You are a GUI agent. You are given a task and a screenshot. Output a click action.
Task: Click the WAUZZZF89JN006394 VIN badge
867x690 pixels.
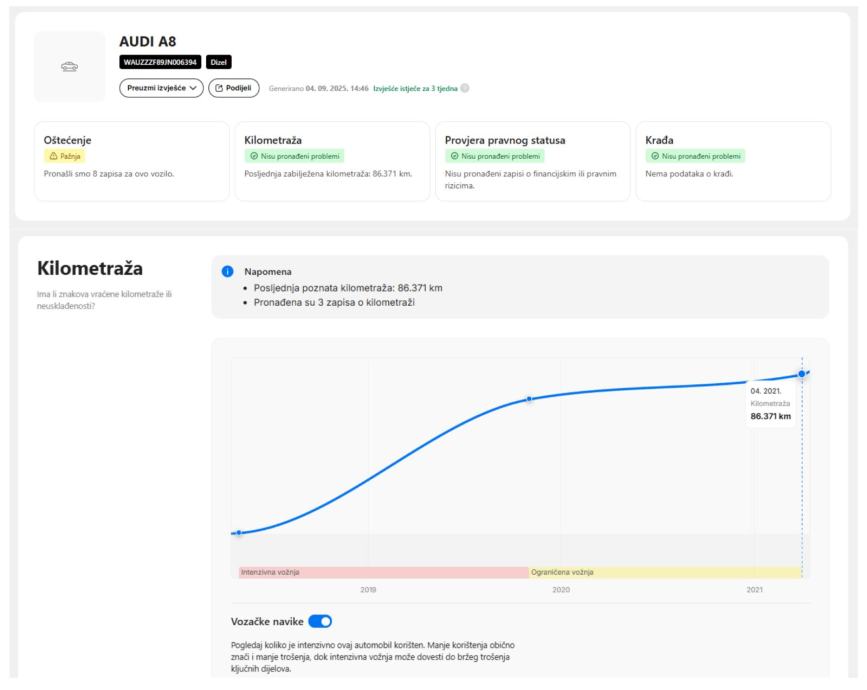click(x=159, y=62)
